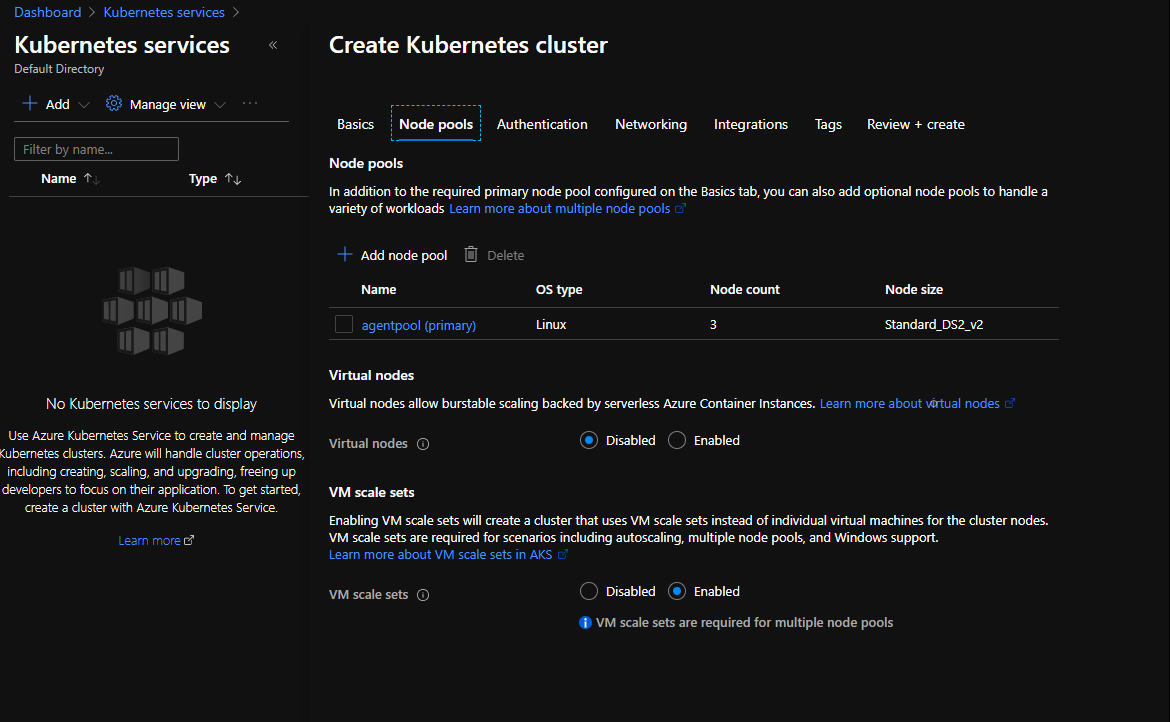Click the Kubernetes cubes empty-state image
Image resolution: width=1170 pixels, height=722 pixels.
[x=152, y=310]
